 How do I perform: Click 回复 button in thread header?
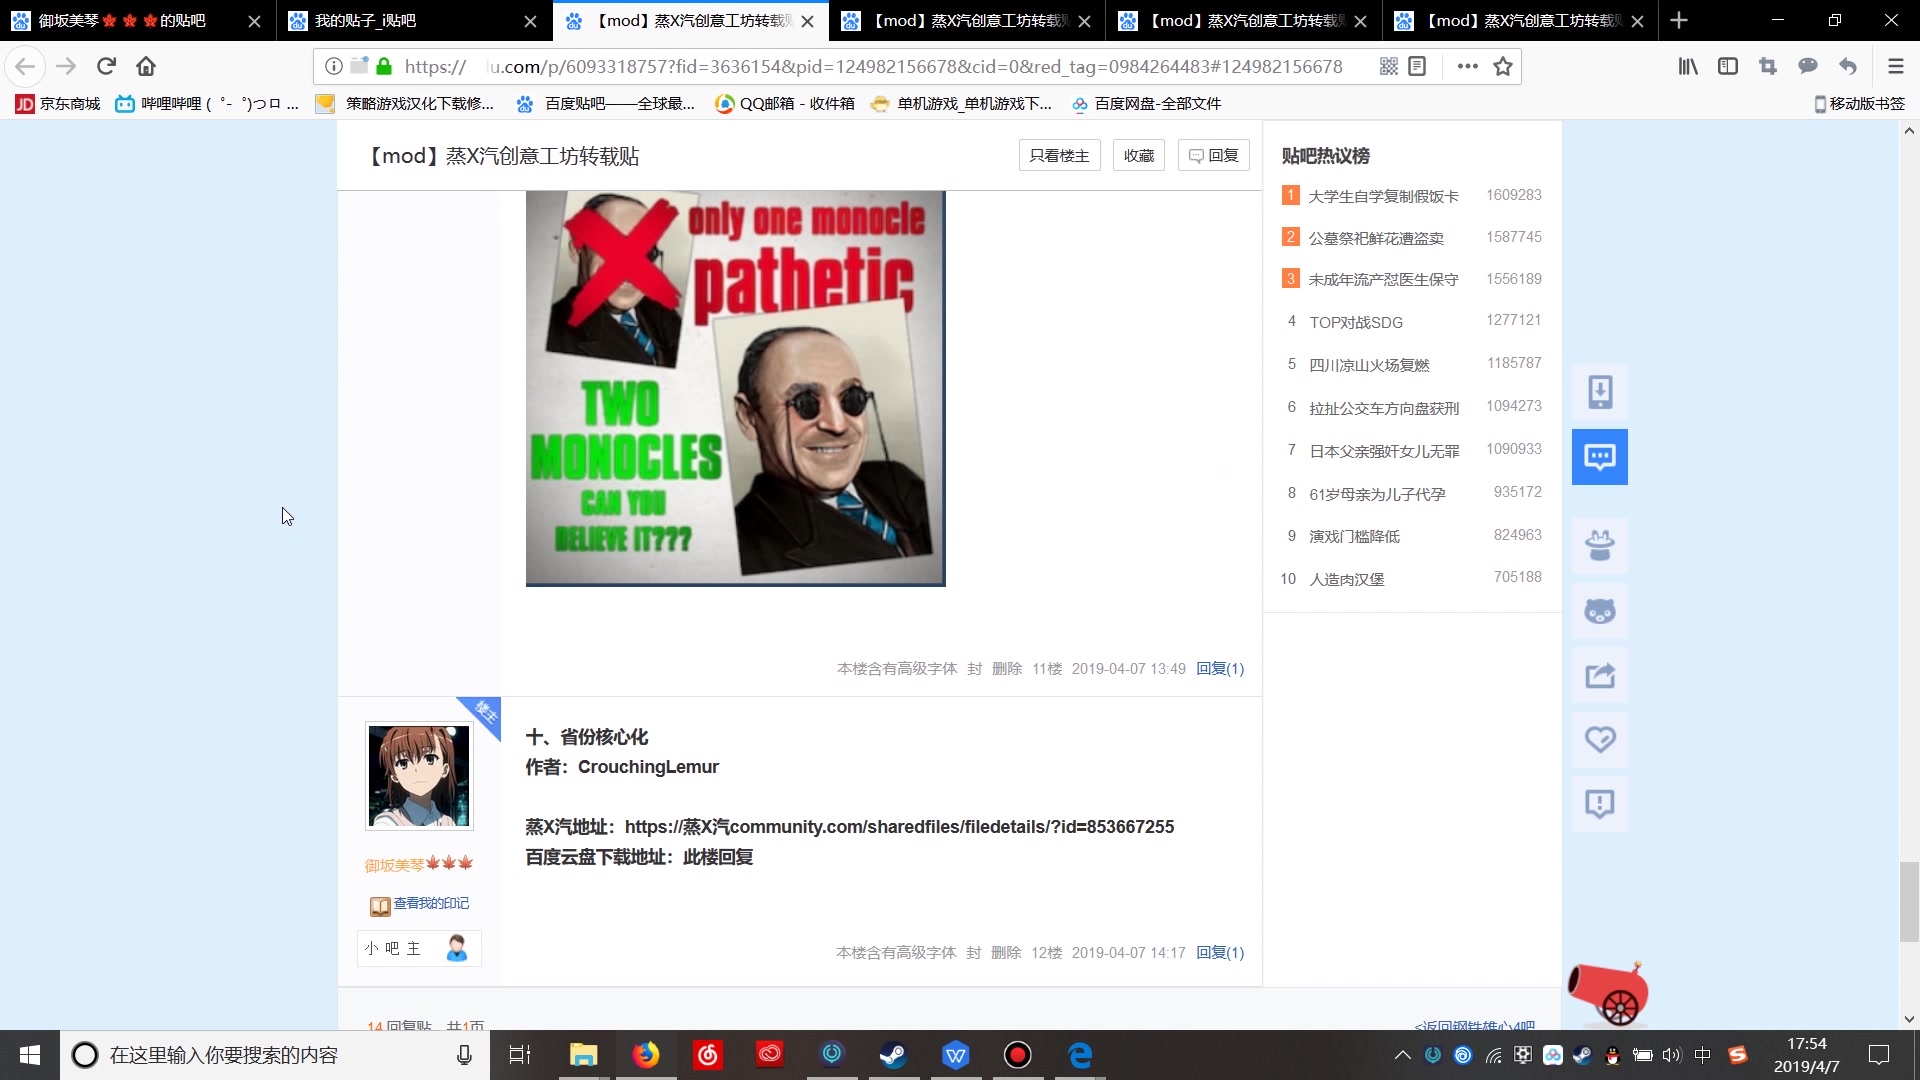[x=1213, y=155]
